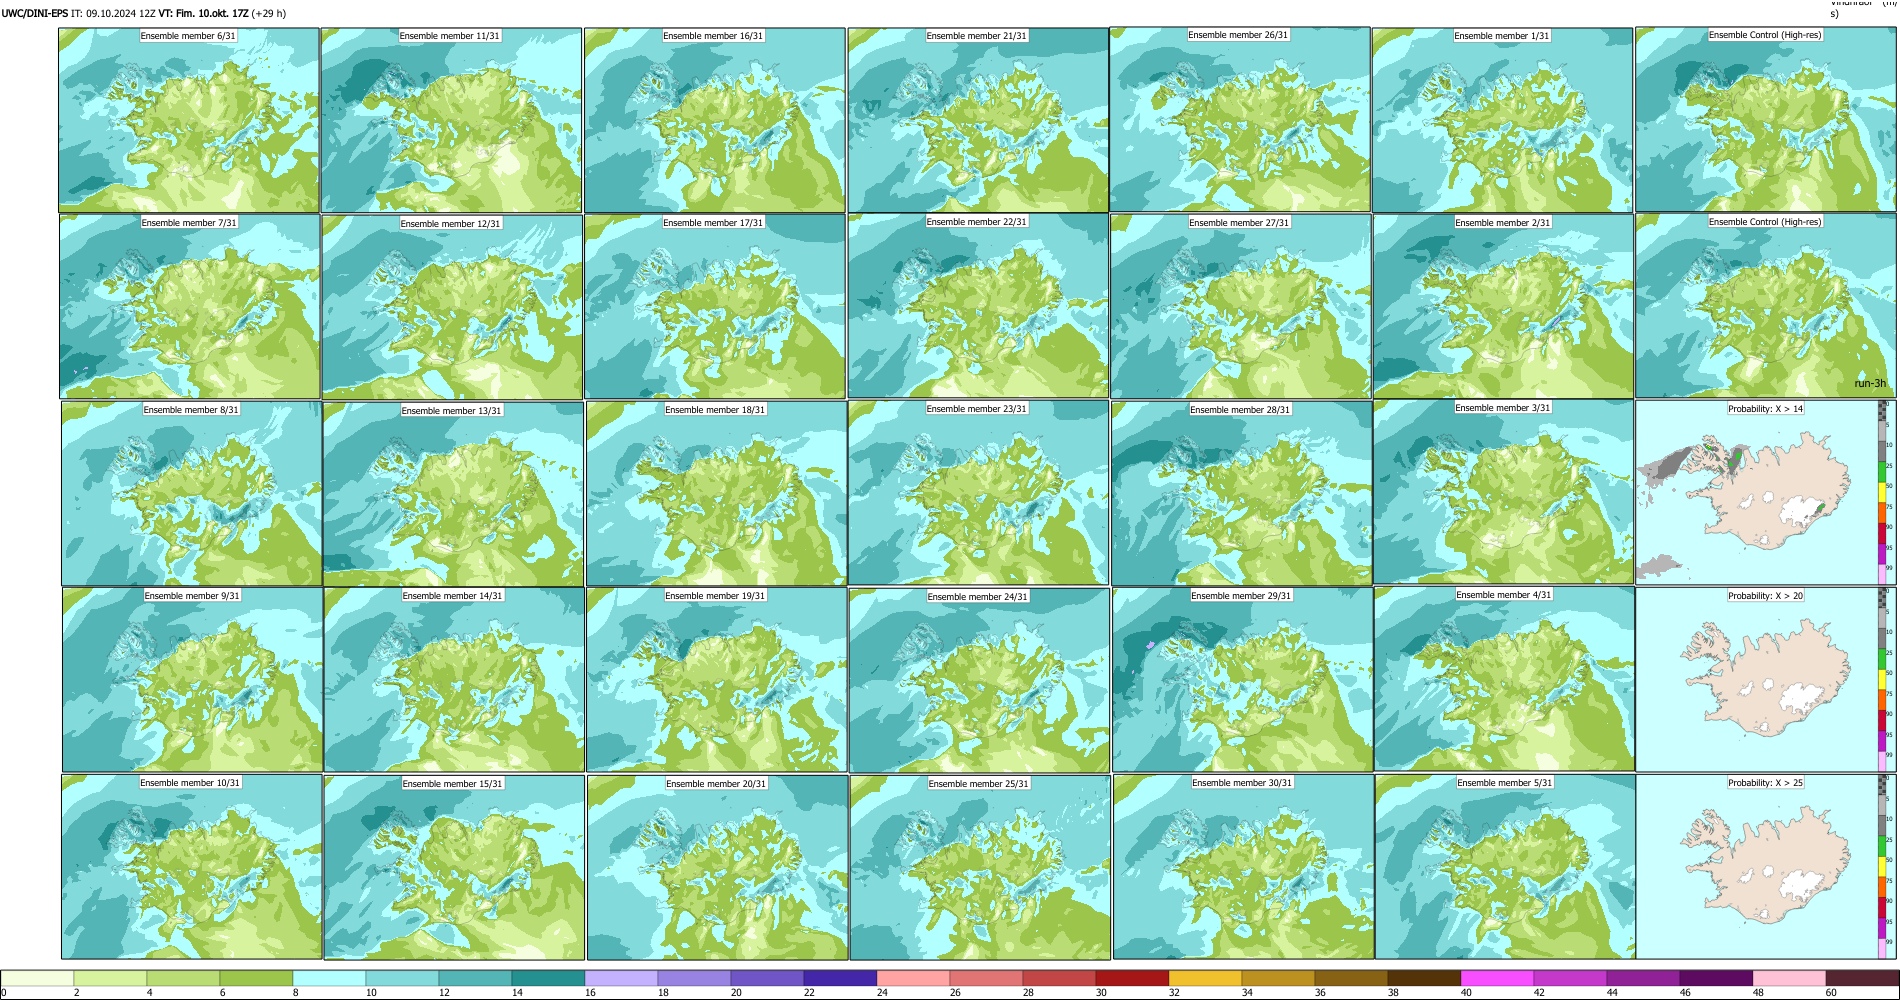Select the lavender swatch between 16 and 18
This screenshot has width=1900, height=1000.
[x=621, y=978]
